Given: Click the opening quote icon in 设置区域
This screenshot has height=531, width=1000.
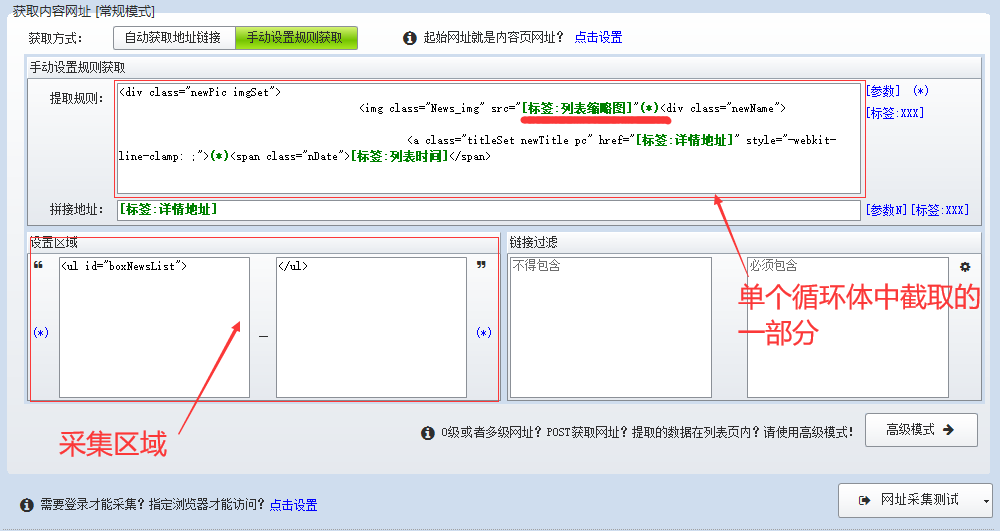Looking at the screenshot, I should click(39, 266).
